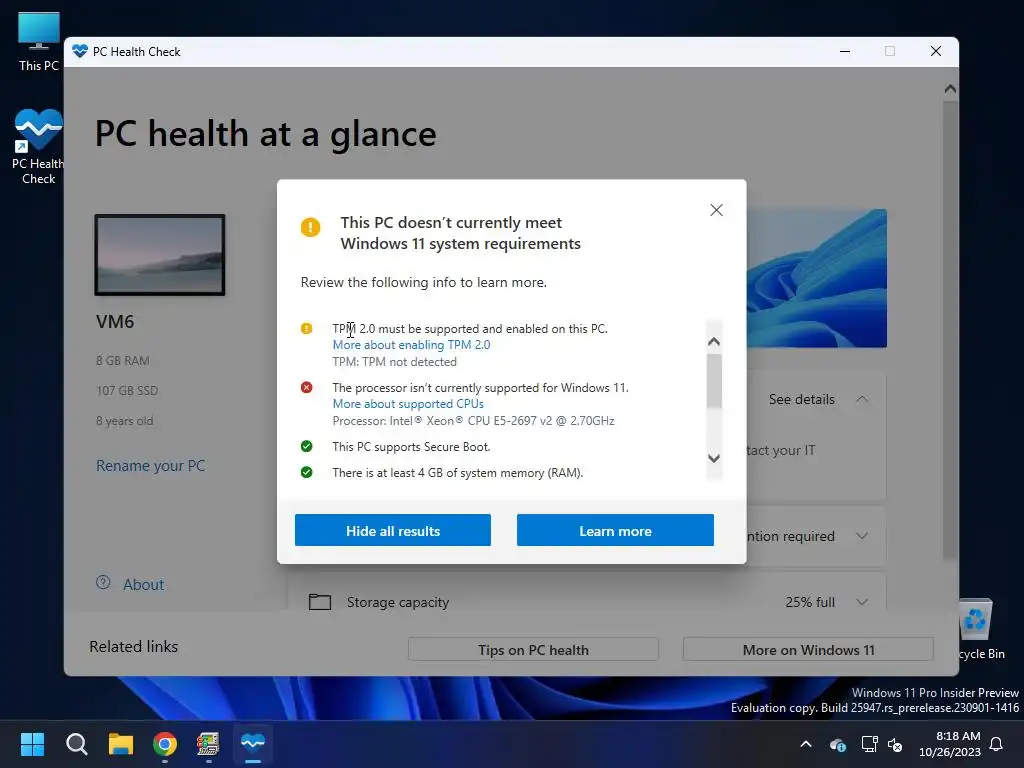Image resolution: width=1024 pixels, height=768 pixels.
Task: Open Windows Start menu
Action: point(32,744)
